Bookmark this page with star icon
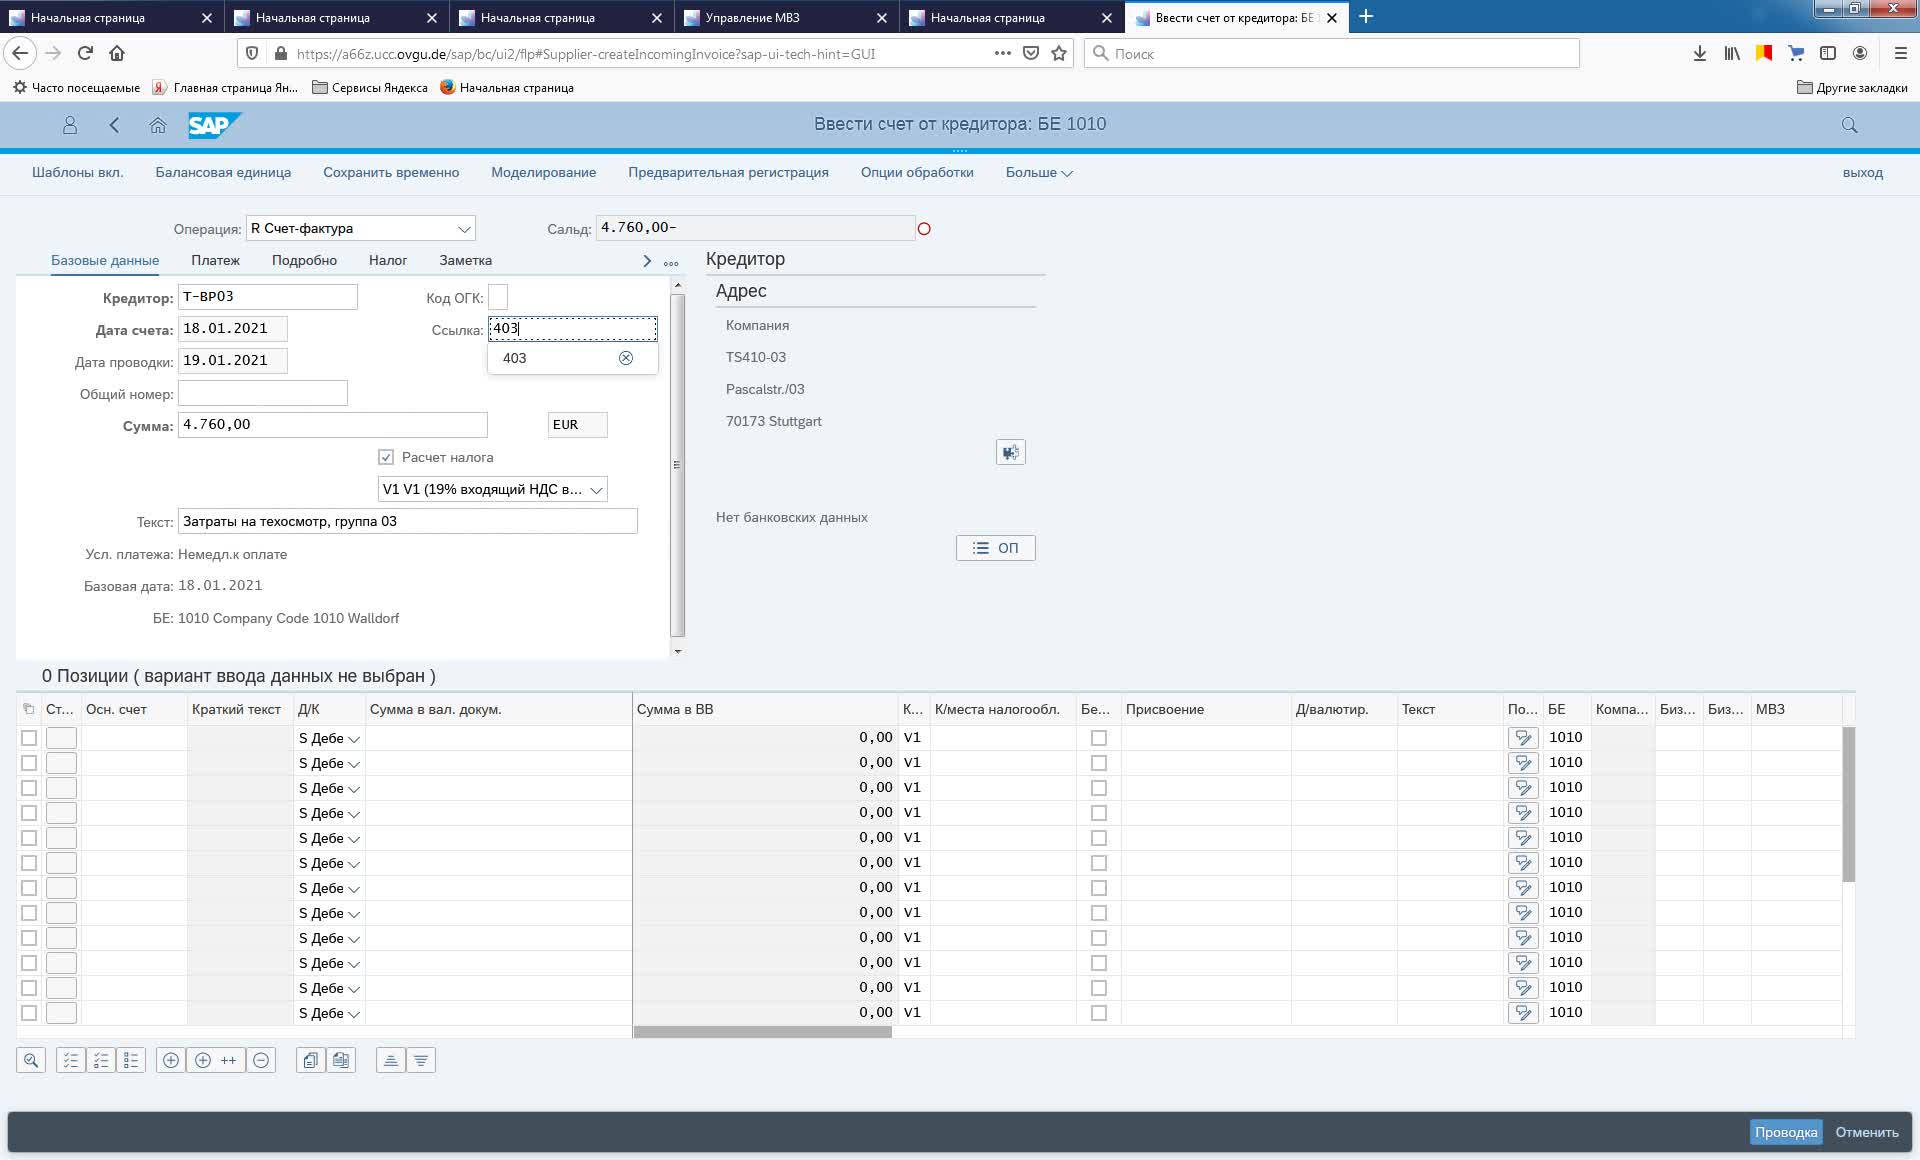The width and height of the screenshot is (1920, 1160). pyautogui.click(x=1059, y=53)
